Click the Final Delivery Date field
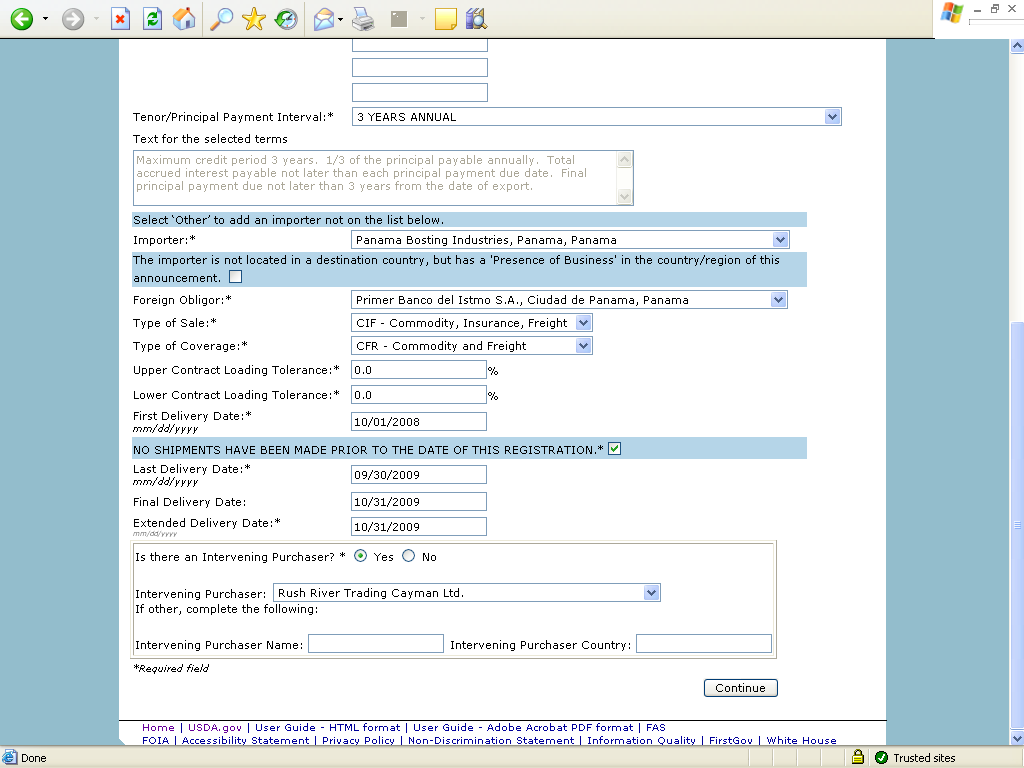 (x=419, y=502)
